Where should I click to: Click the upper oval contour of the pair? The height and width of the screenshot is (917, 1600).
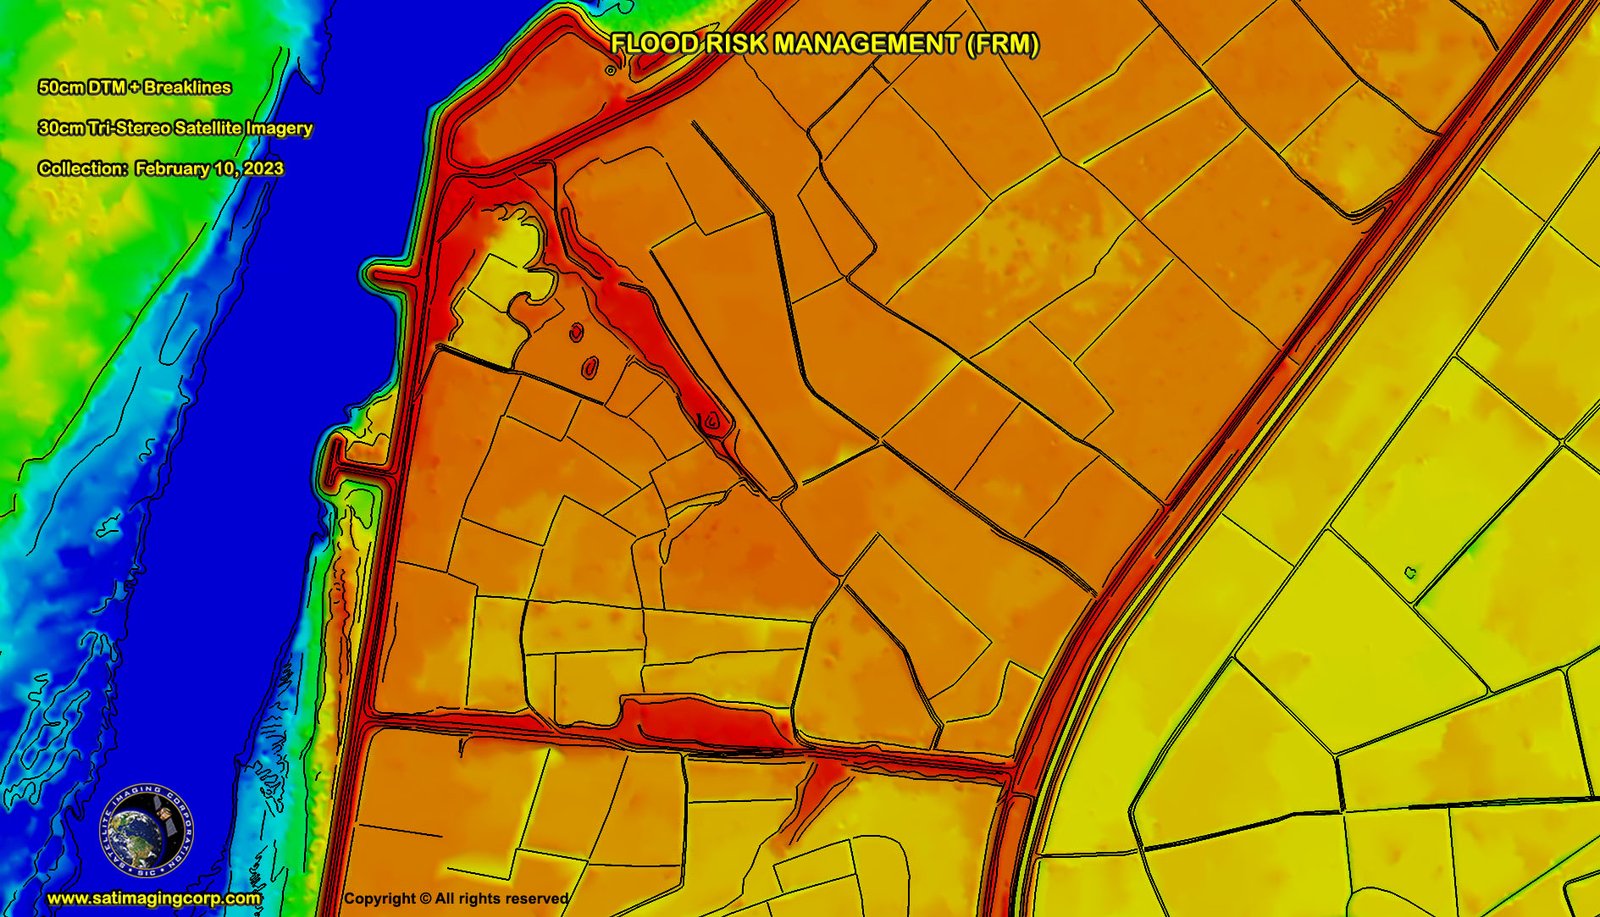[x=577, y=332]
